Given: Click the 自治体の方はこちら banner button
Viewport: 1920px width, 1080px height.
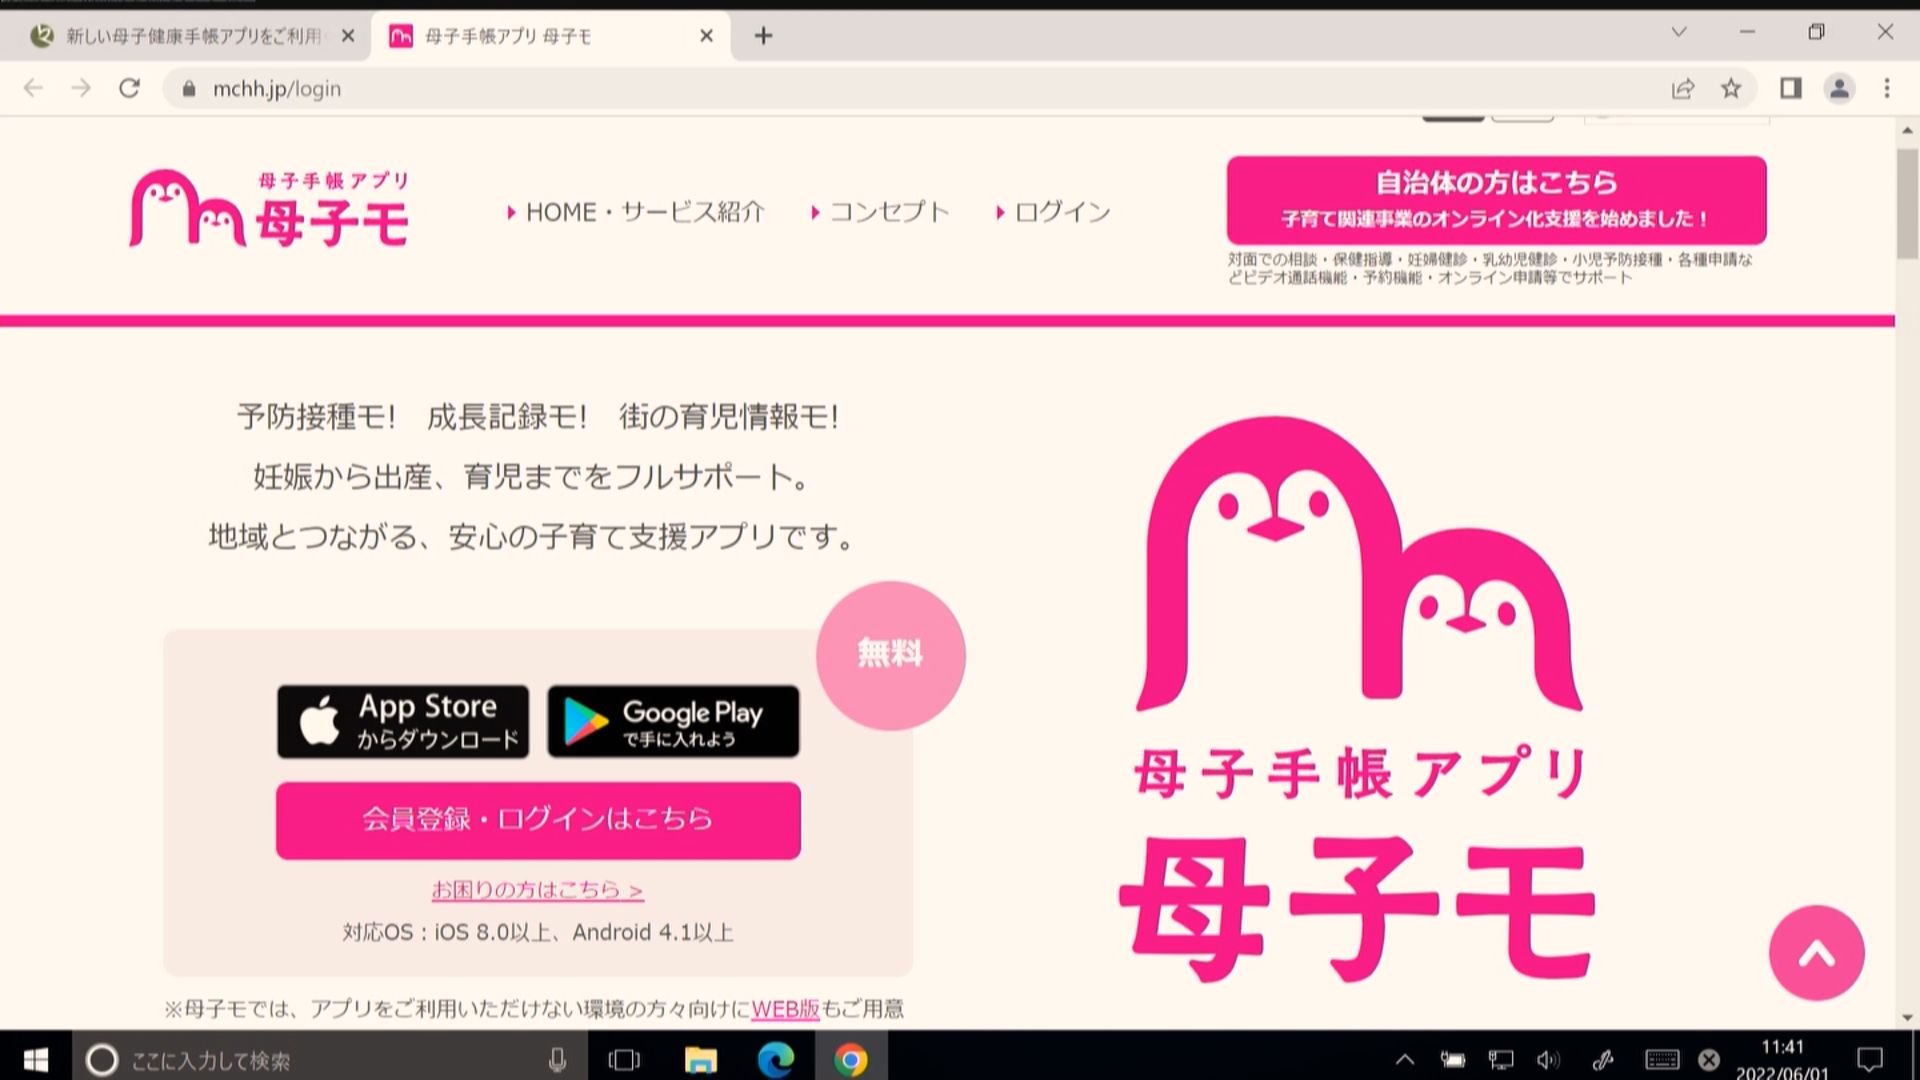Looking at the screenshot, I should coord(1496,200).
